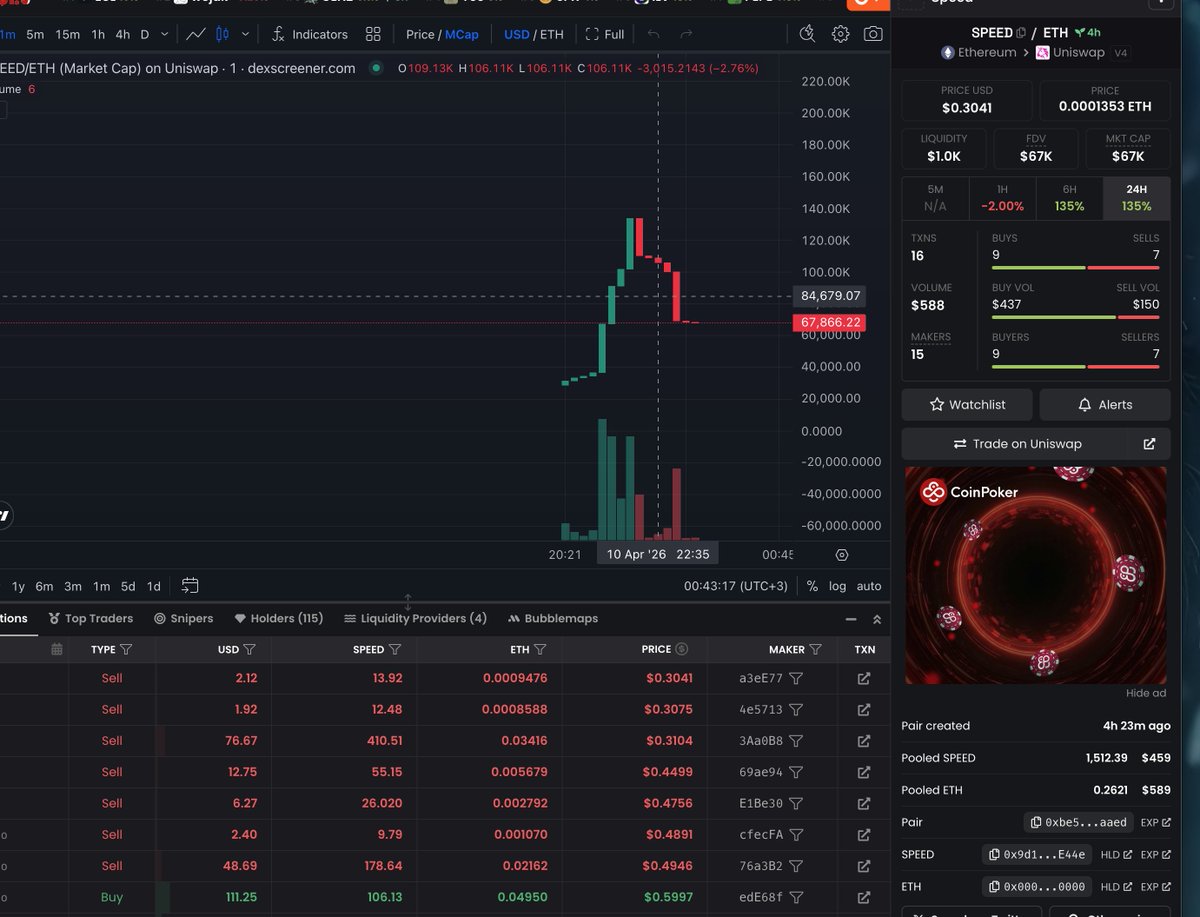Copy the Pair address 0xbe5...aaed
The image size is (1200, 917).
pos(1079,823)
